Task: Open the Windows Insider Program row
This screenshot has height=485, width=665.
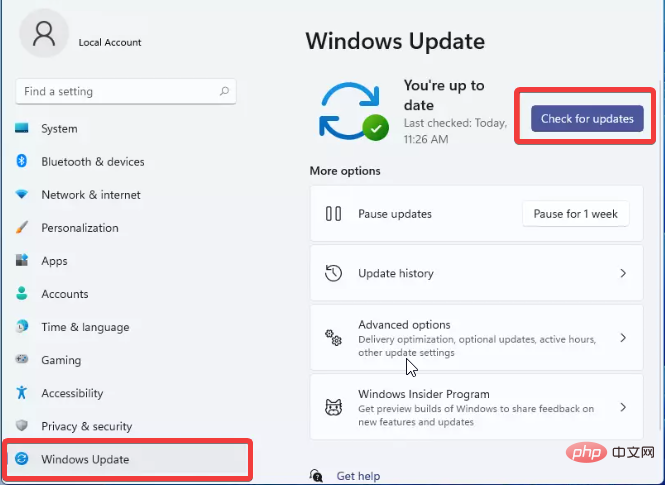Action: tap(477, 407)
